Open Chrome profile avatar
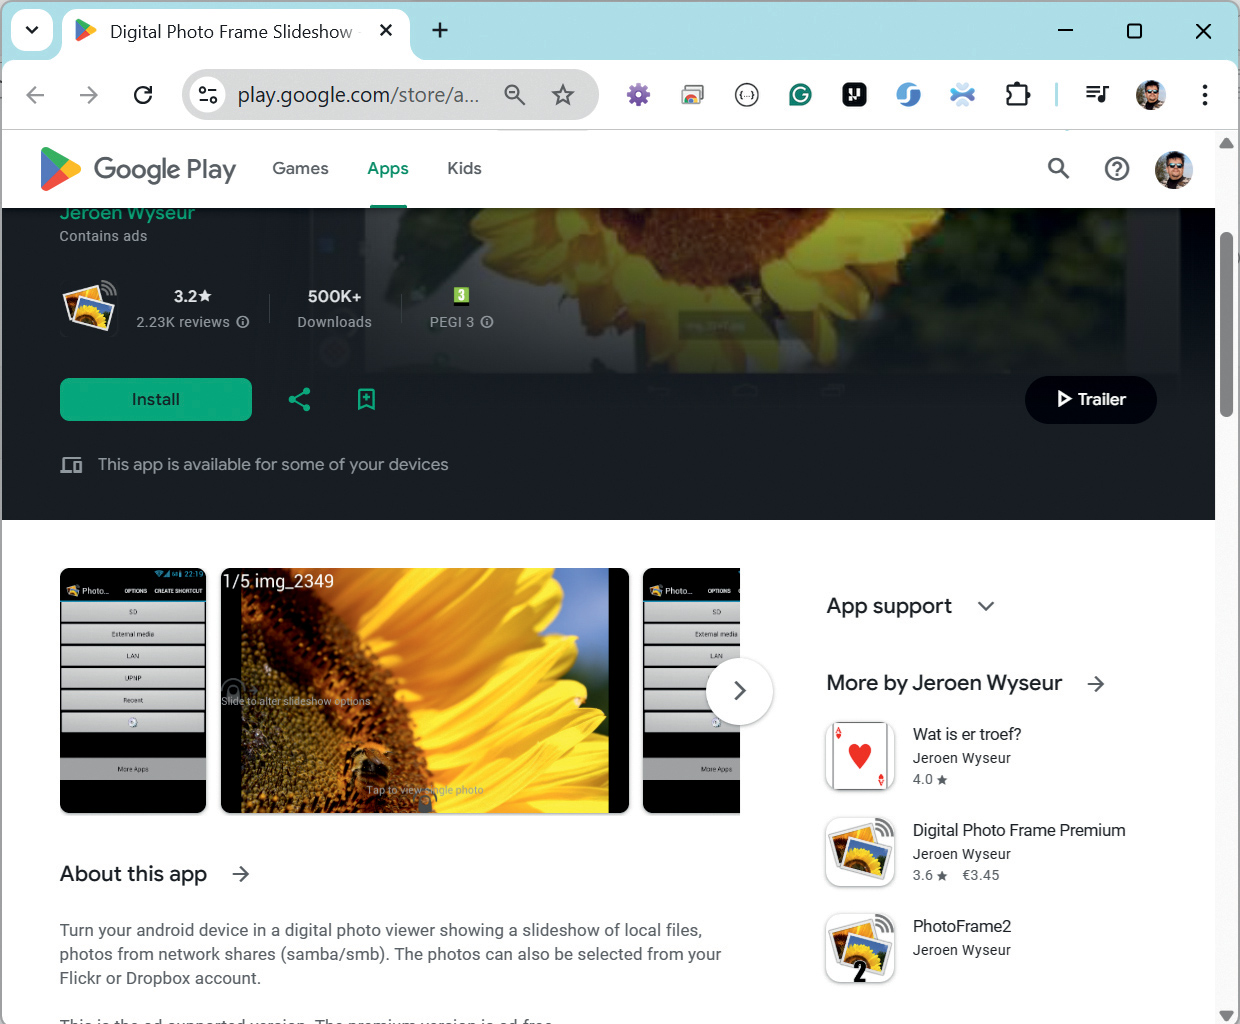The width and height of the screenshot is (1240, 1024). pos(1151,95)
